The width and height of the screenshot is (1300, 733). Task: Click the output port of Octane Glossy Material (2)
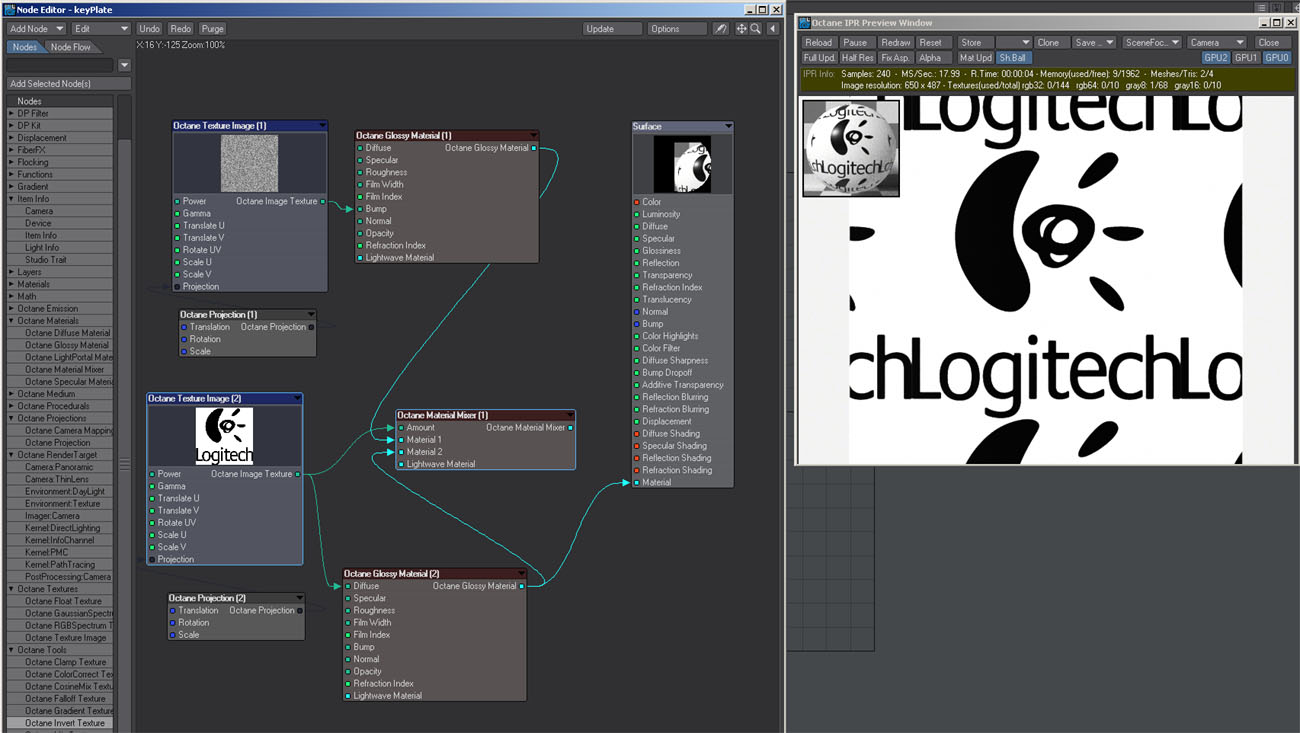tap(522, 586)
